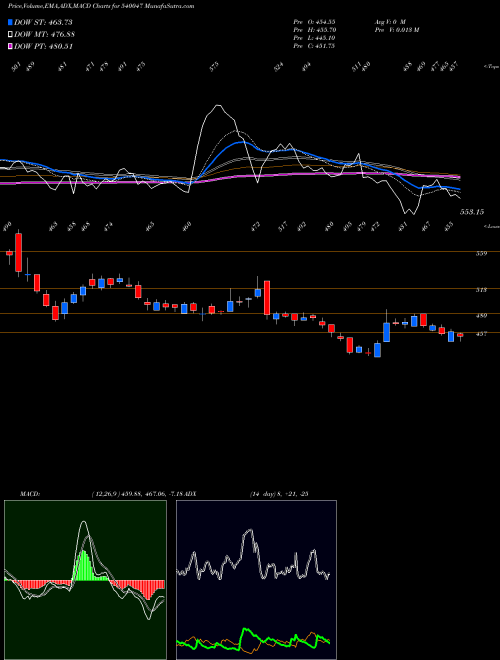Click the 'Avg V: 0 M' volume text
This screenshot has width=500, height=660.
click(389, 21)
